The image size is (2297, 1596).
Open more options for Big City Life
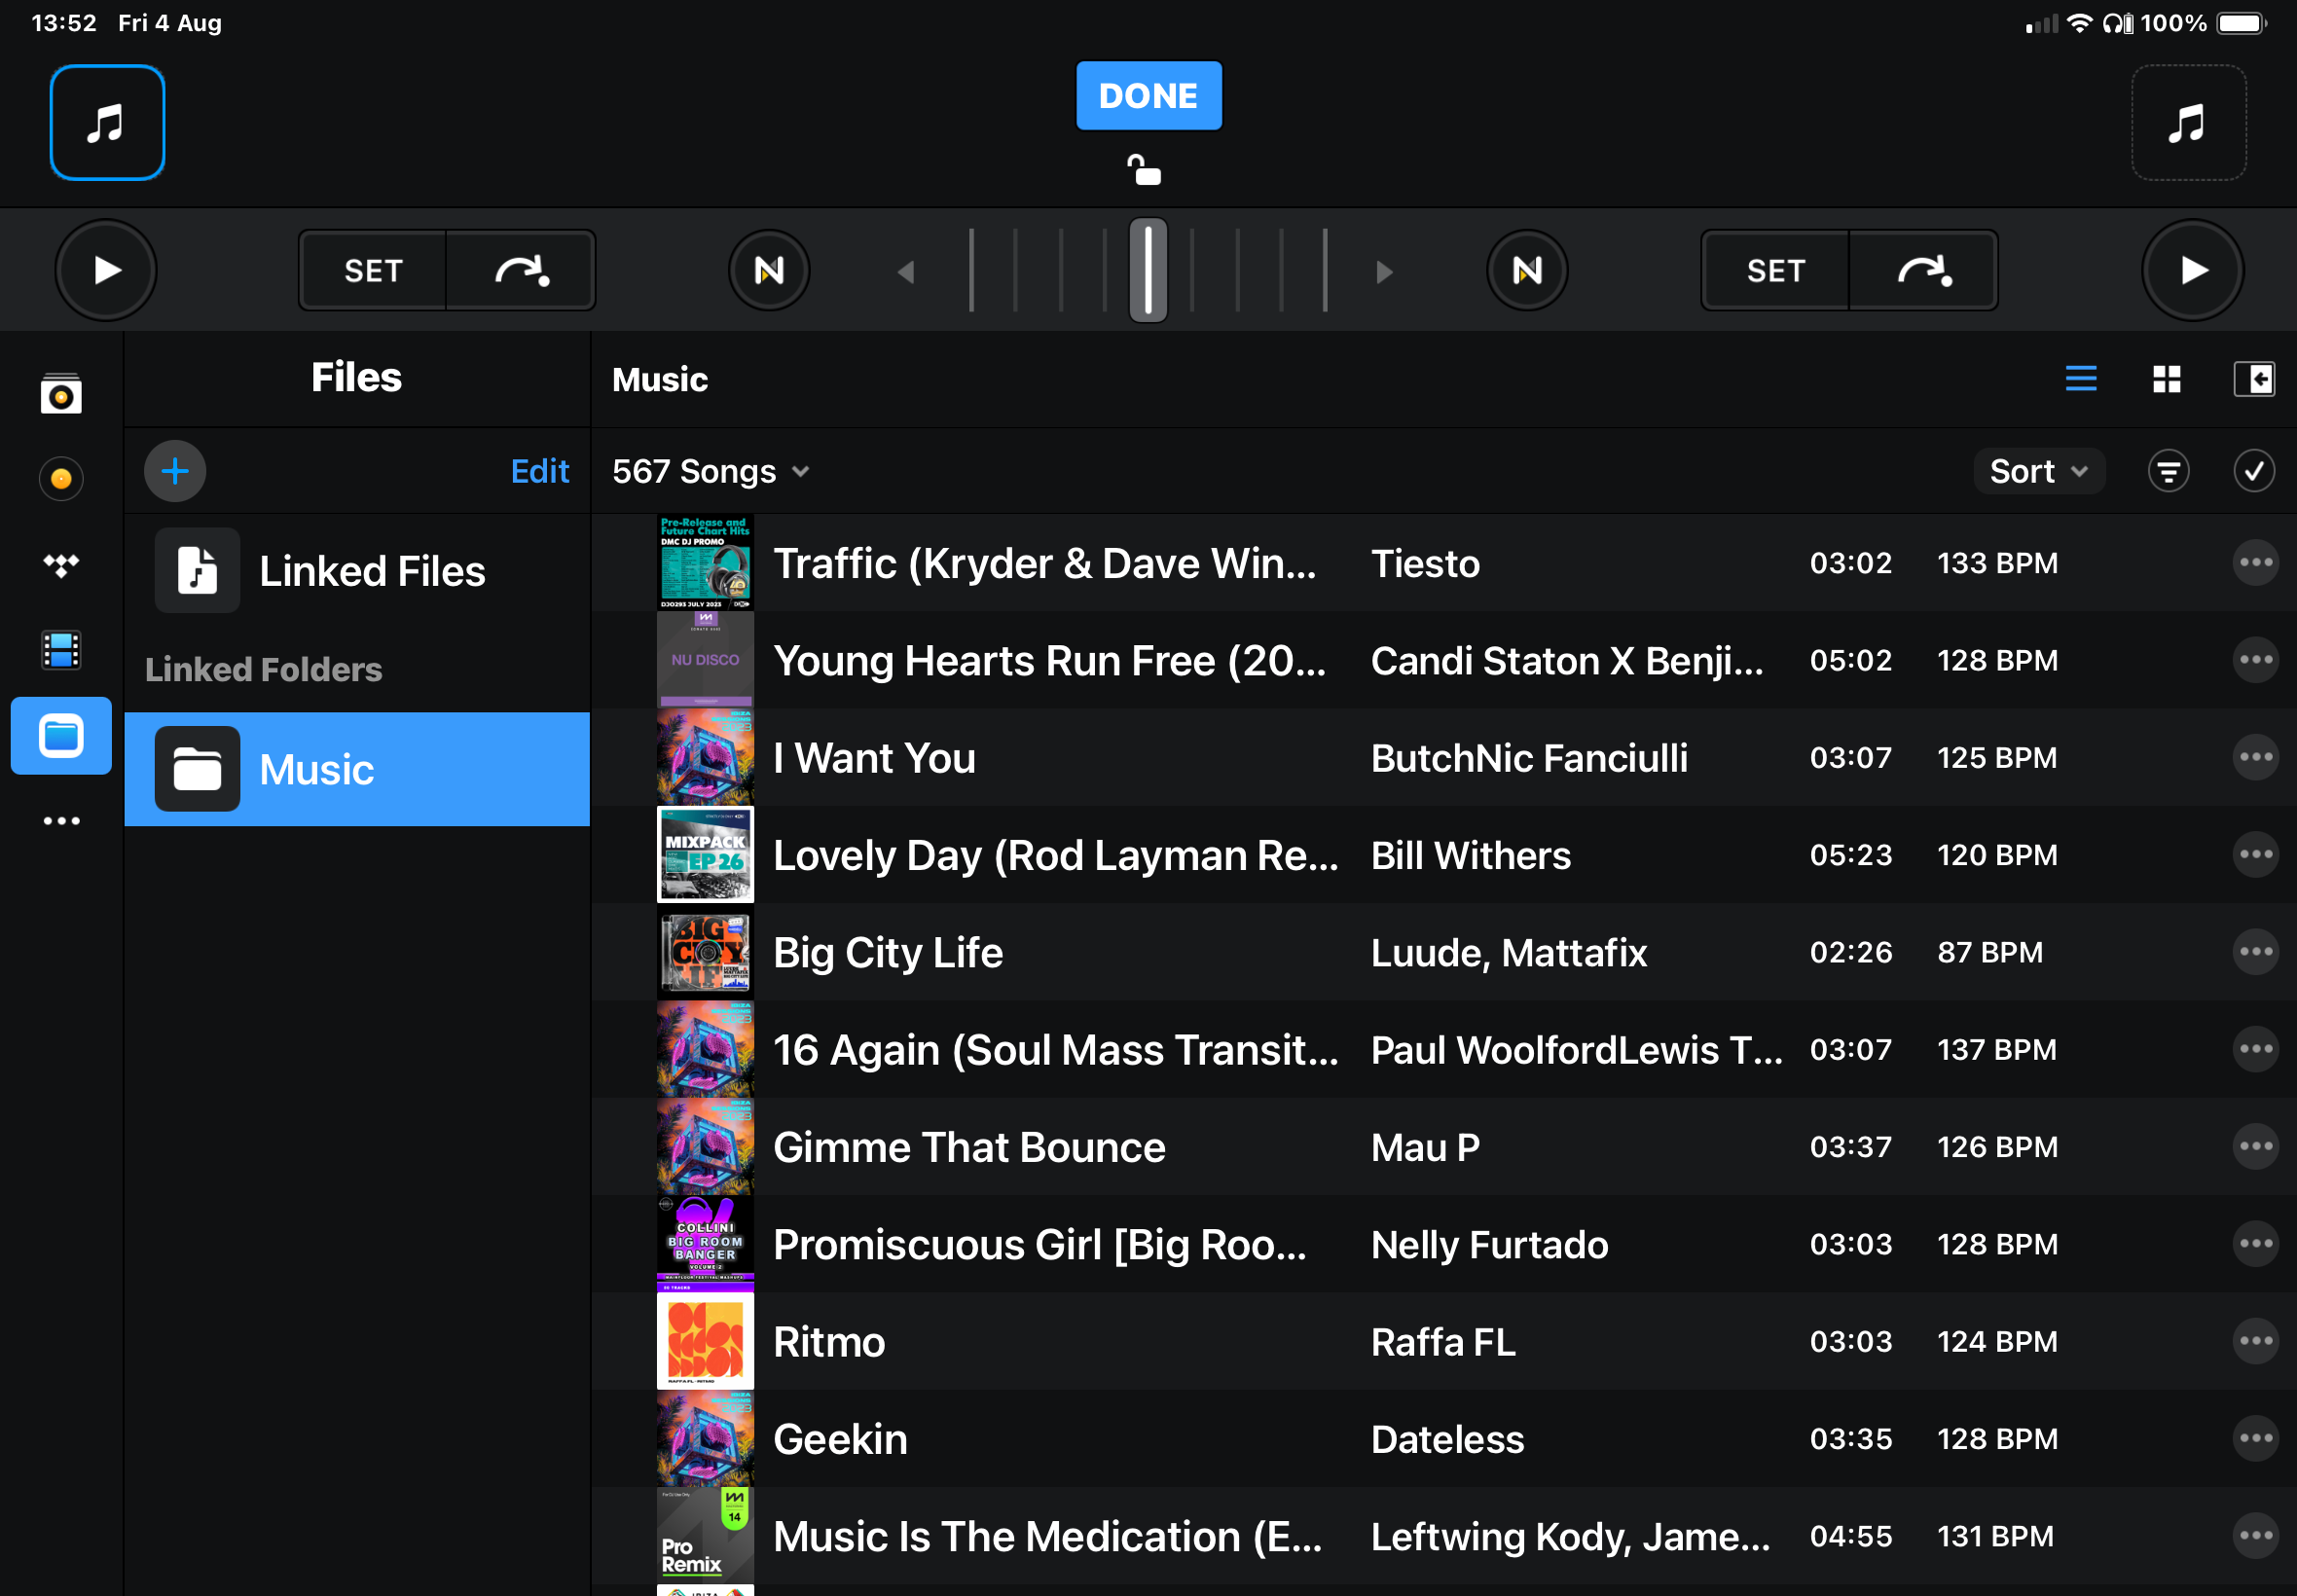coord(2254,952)
